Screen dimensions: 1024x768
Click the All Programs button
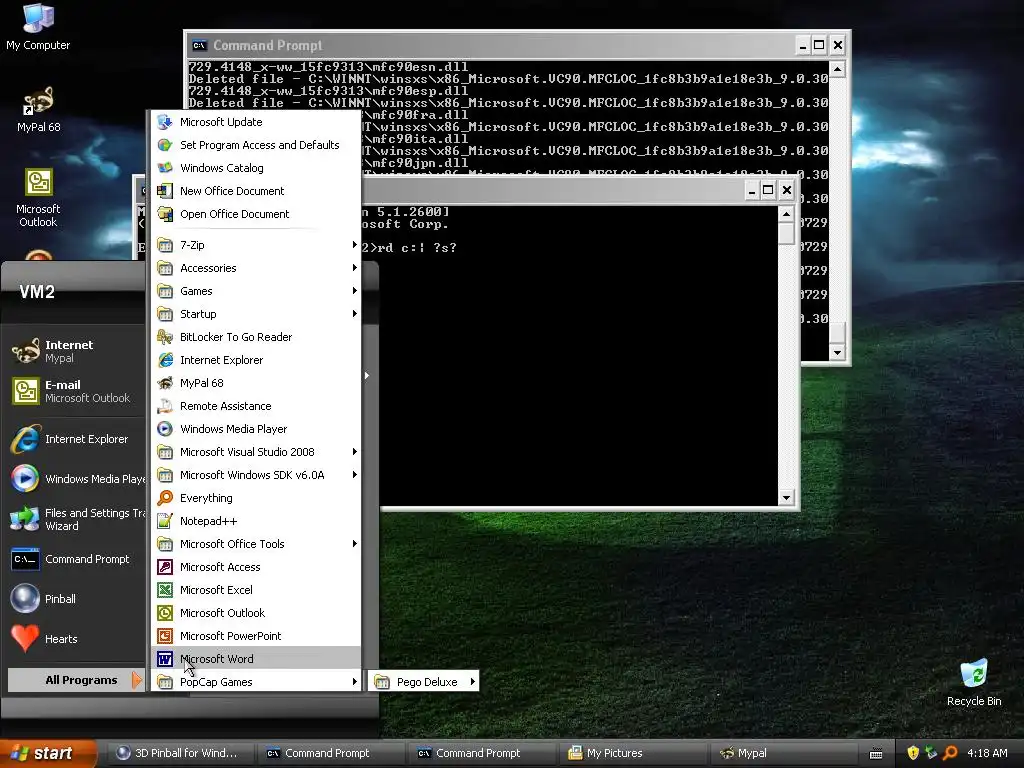coord(75,680)
